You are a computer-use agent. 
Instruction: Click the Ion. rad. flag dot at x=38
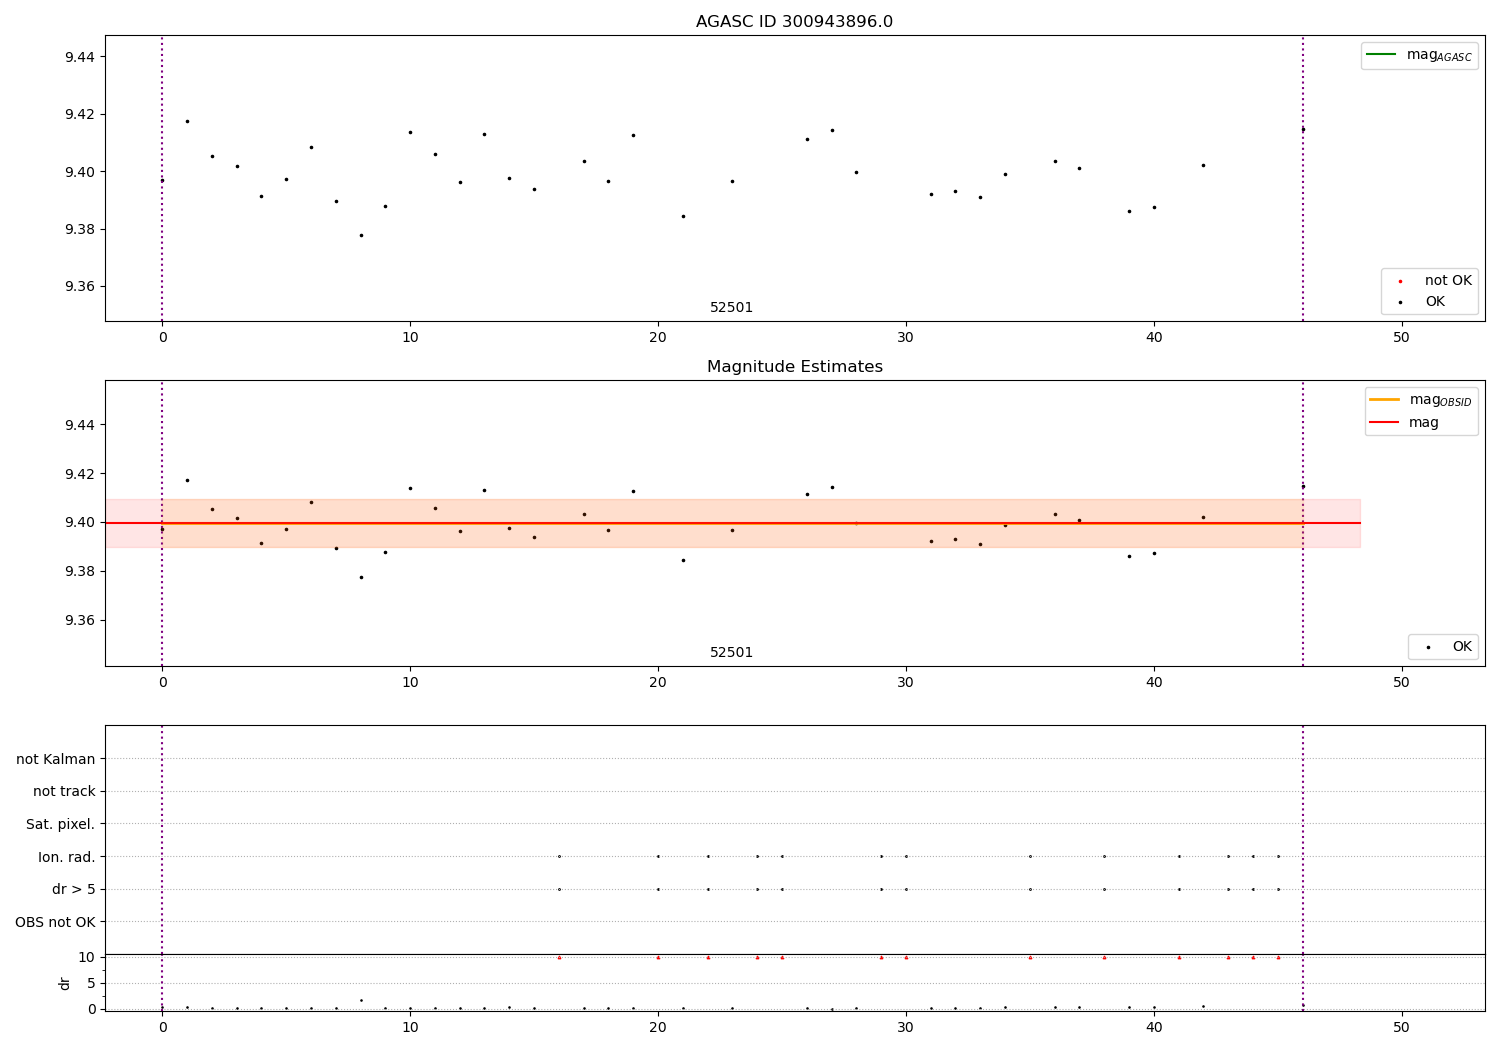pyautogui.click(x=1104, y=856)
